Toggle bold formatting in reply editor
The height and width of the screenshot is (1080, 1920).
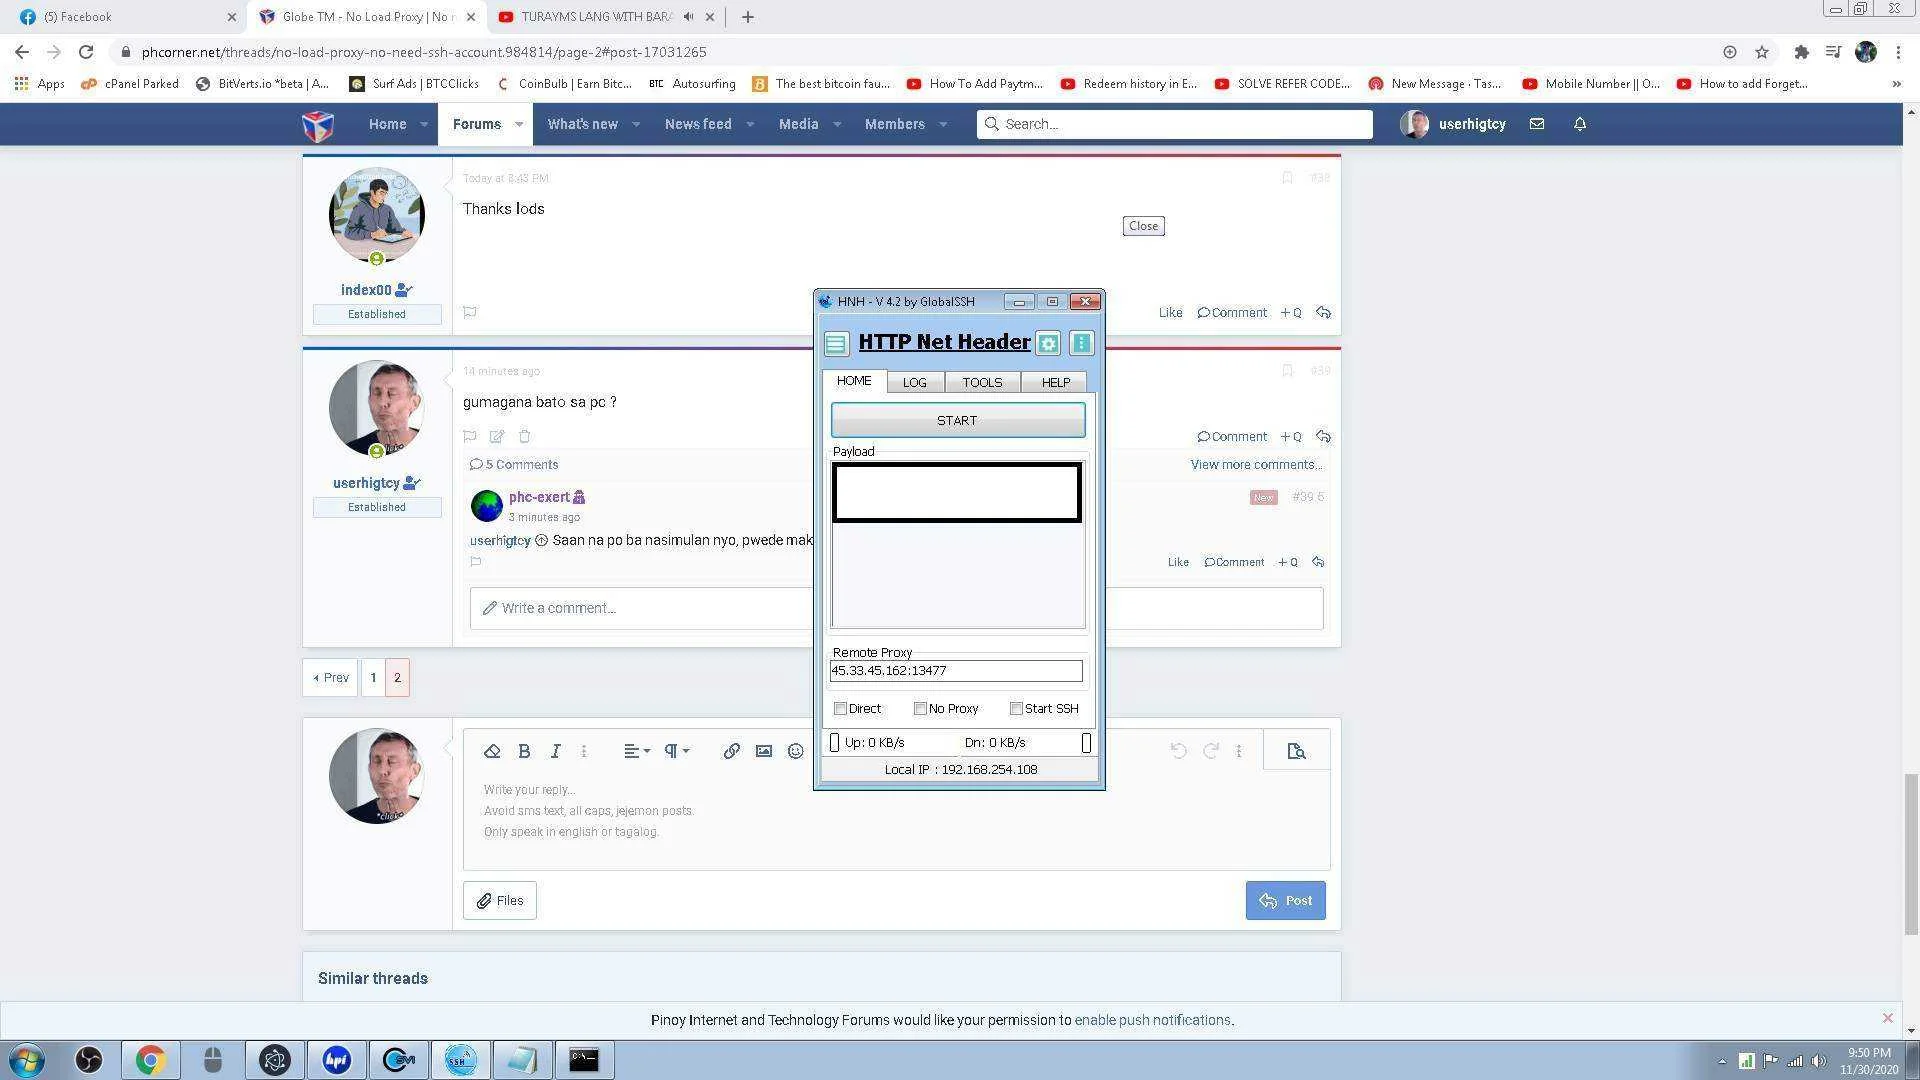pos(524,751)
